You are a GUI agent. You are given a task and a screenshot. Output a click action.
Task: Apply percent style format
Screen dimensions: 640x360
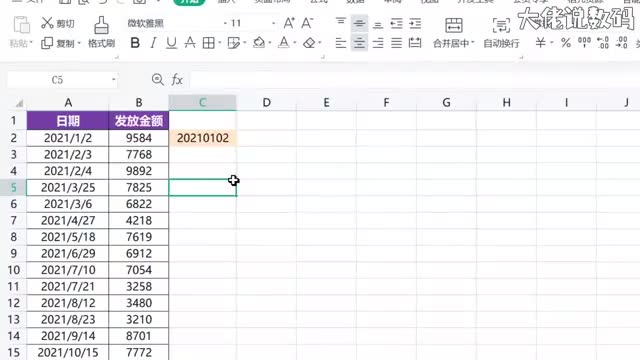(566, 42)
